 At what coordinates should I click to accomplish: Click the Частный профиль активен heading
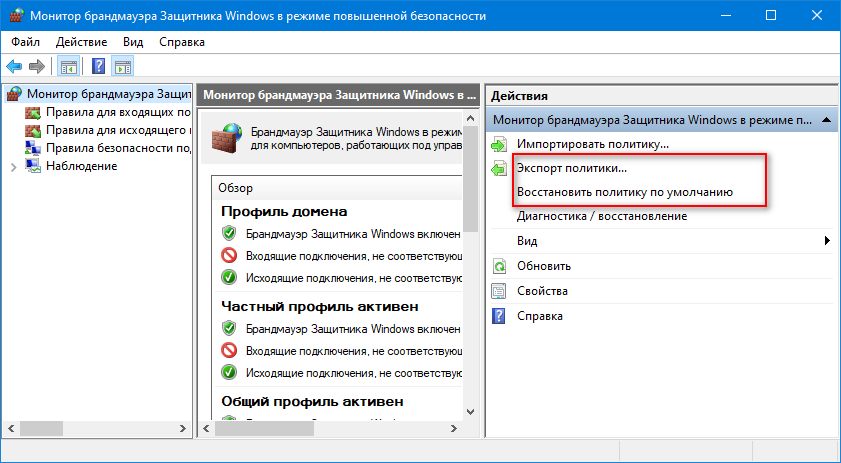(320, 306)
